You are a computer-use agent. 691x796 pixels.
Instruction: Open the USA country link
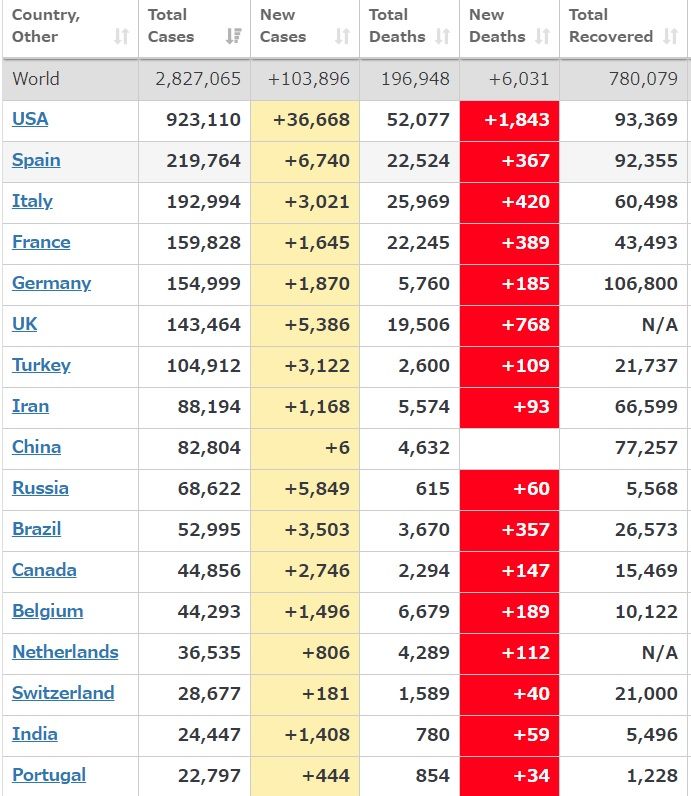click(30, 119)
